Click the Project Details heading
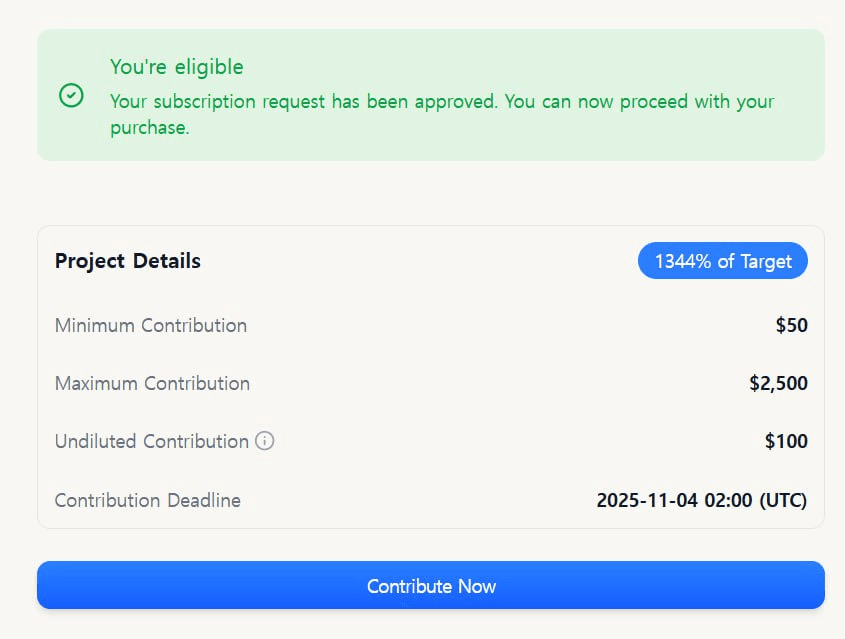The image size is (845, 639). click(x=127, y=261)
